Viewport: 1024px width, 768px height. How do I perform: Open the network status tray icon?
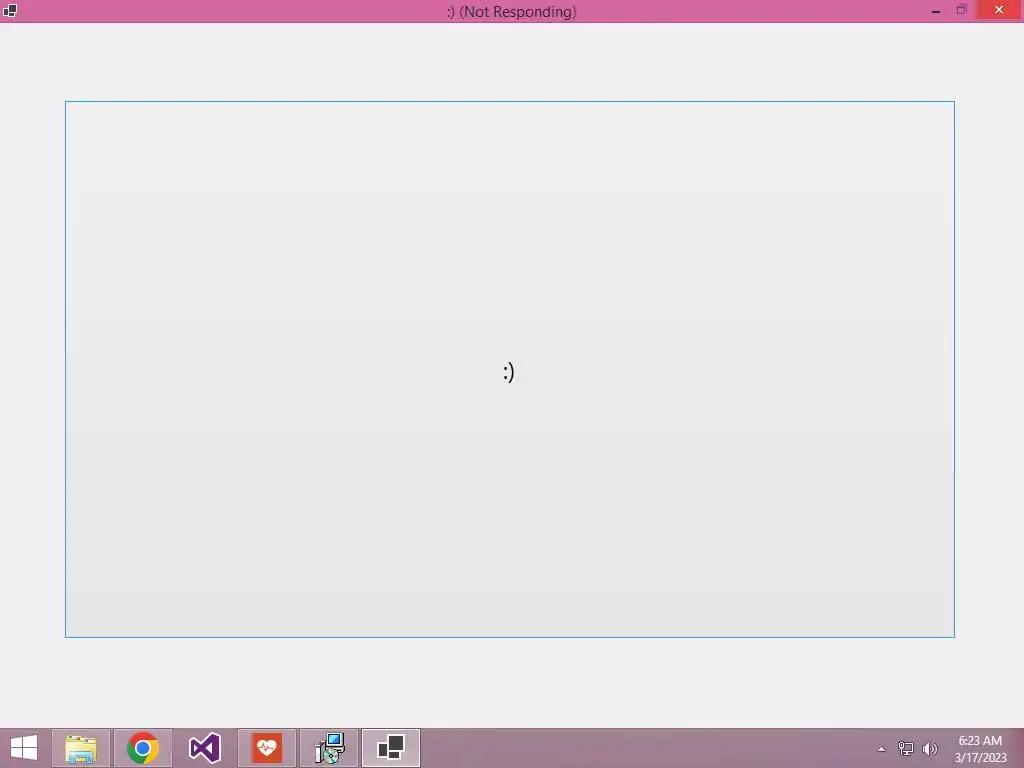(905, 748)
